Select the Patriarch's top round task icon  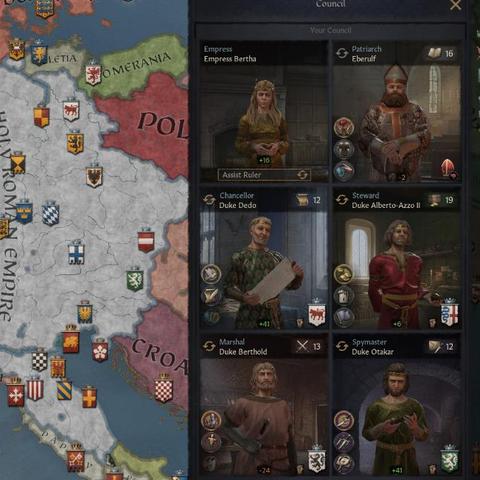pos(344,127)
